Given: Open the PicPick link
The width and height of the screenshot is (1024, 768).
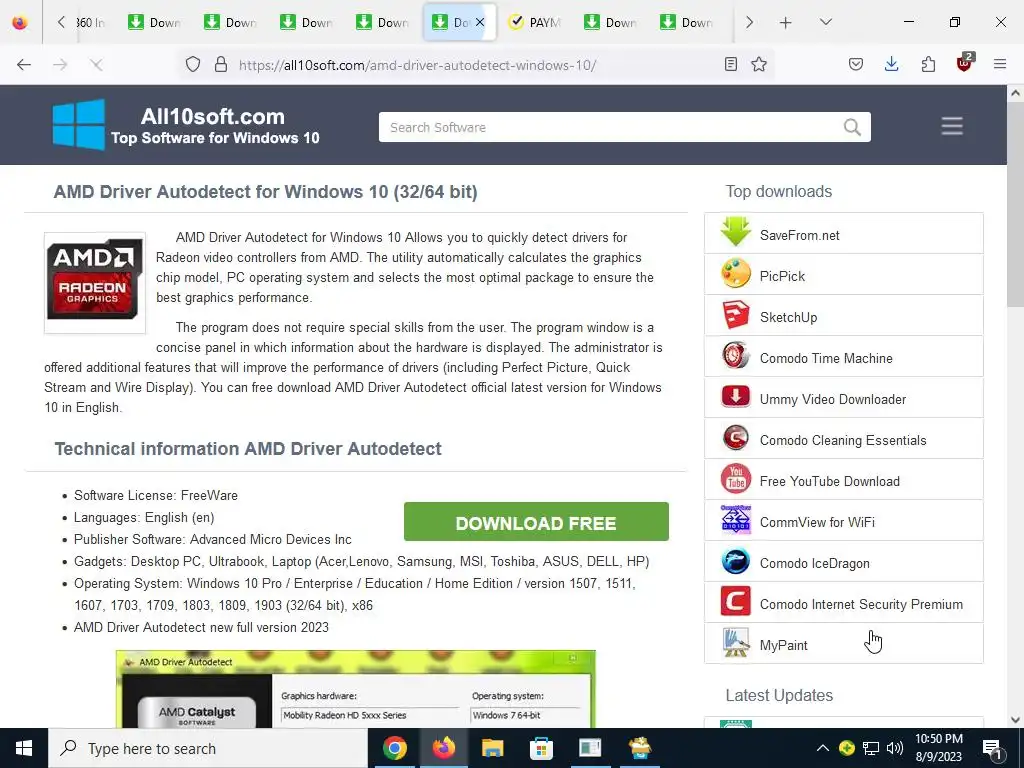Looking at the screenshot, I should click(782, 276).
